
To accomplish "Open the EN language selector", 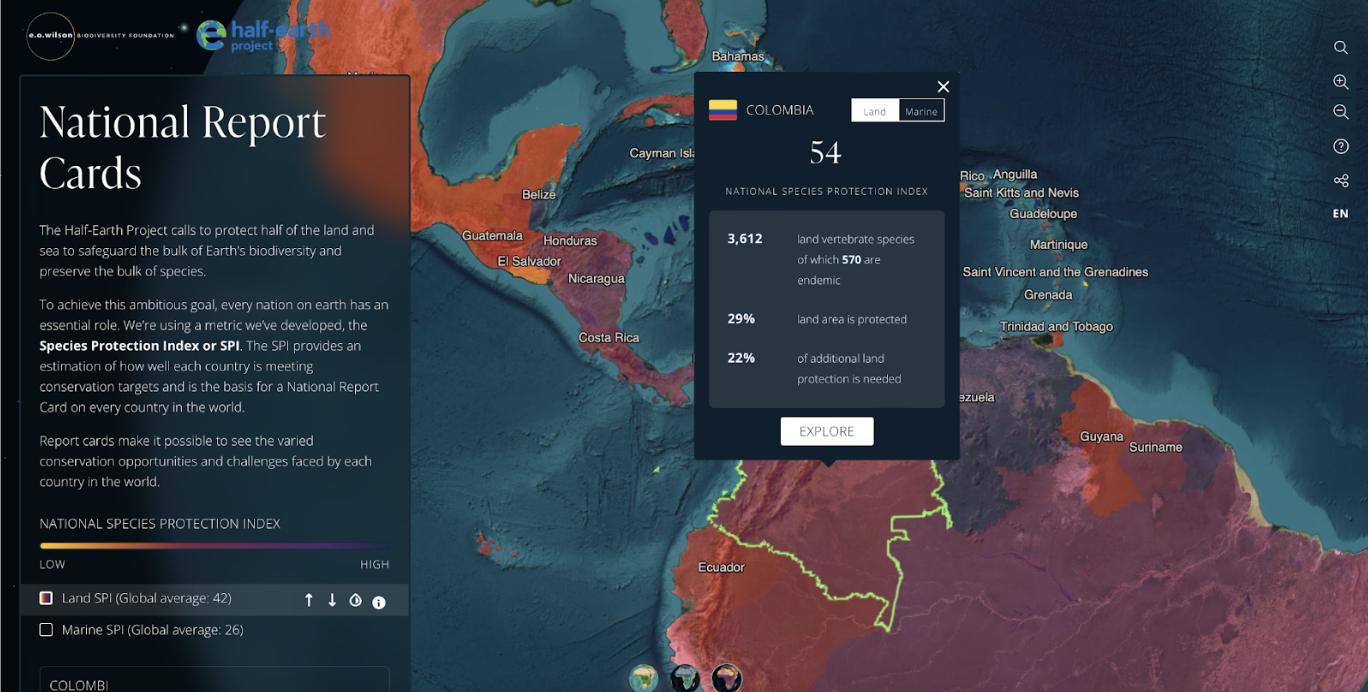I will 1340,213.
